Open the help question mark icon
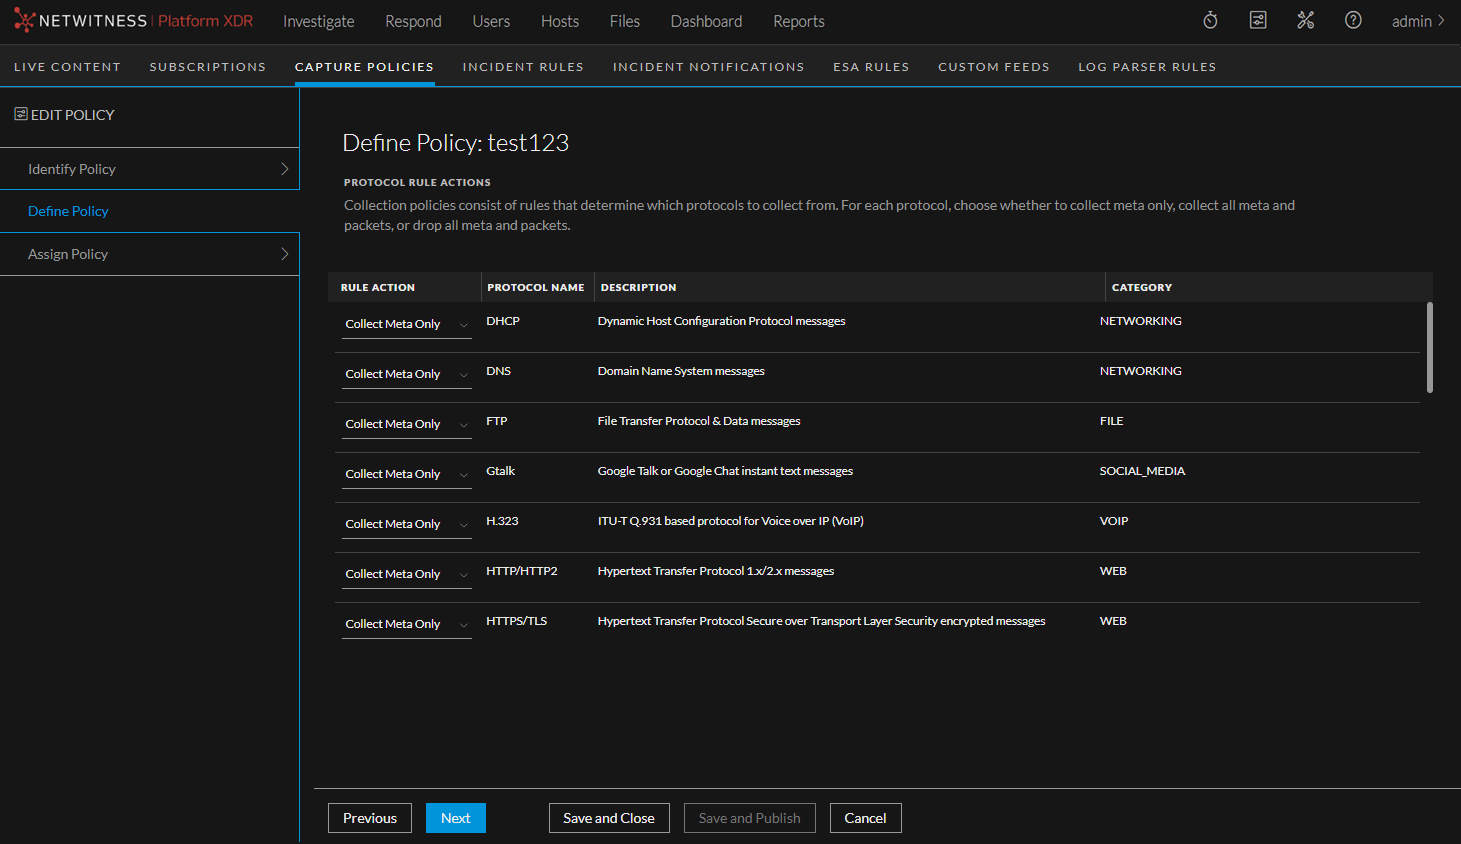 (x=1353, y=20)
